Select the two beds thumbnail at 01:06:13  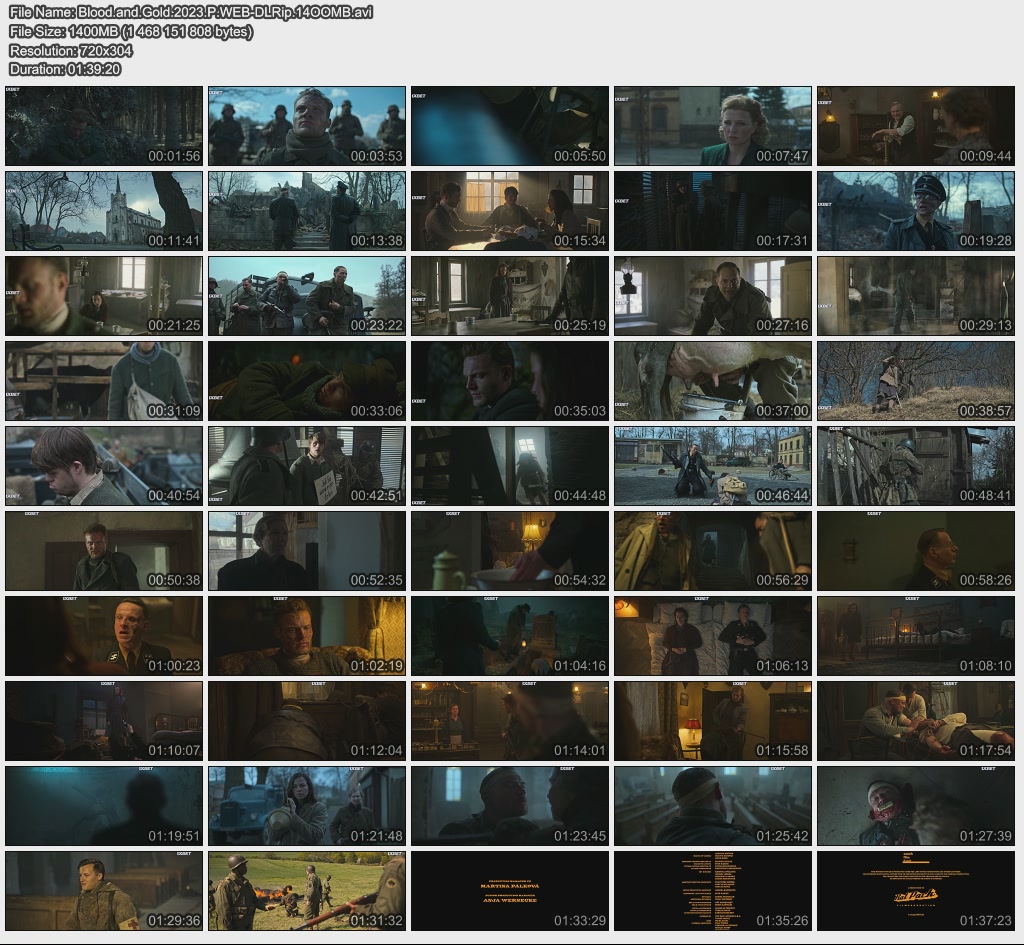713,636
